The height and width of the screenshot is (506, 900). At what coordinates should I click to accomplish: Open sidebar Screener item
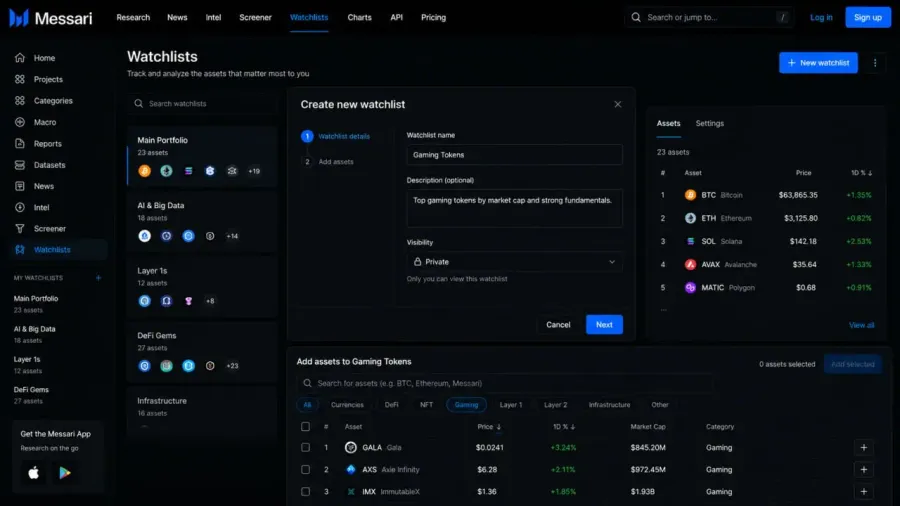click(x=49, y=228)
